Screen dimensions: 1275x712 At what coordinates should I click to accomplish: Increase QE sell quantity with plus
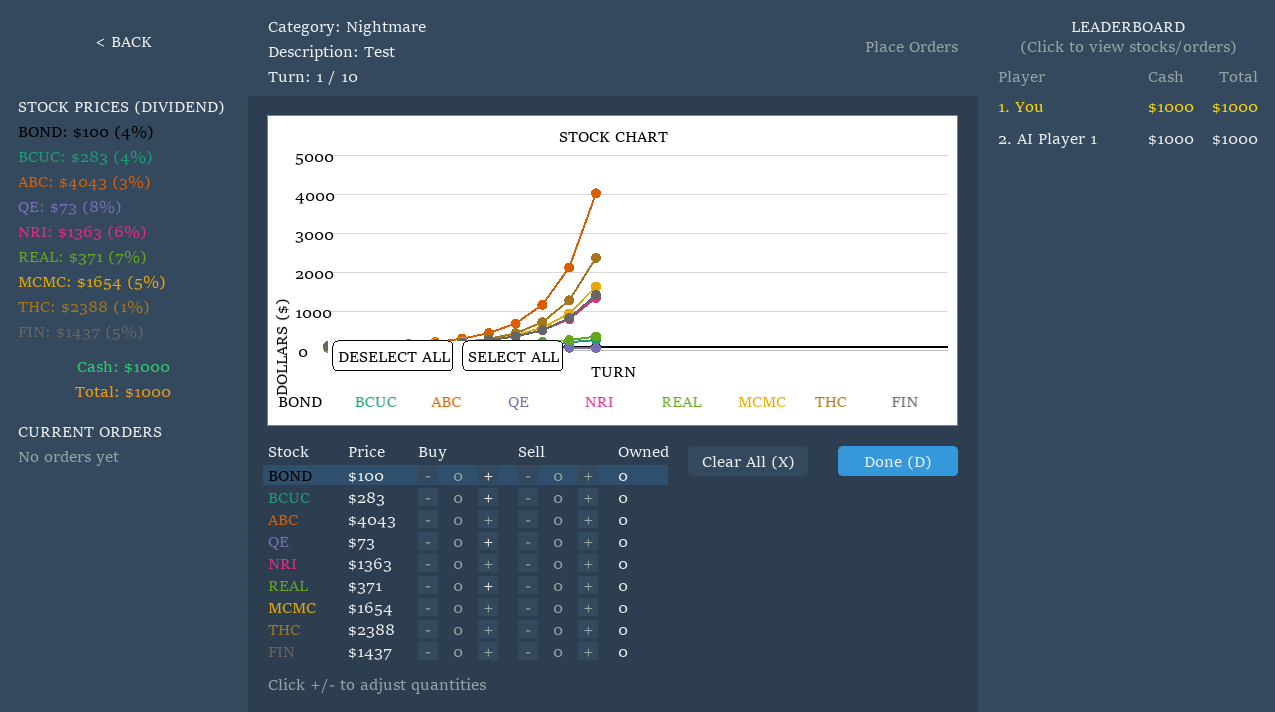click(588, 542)
